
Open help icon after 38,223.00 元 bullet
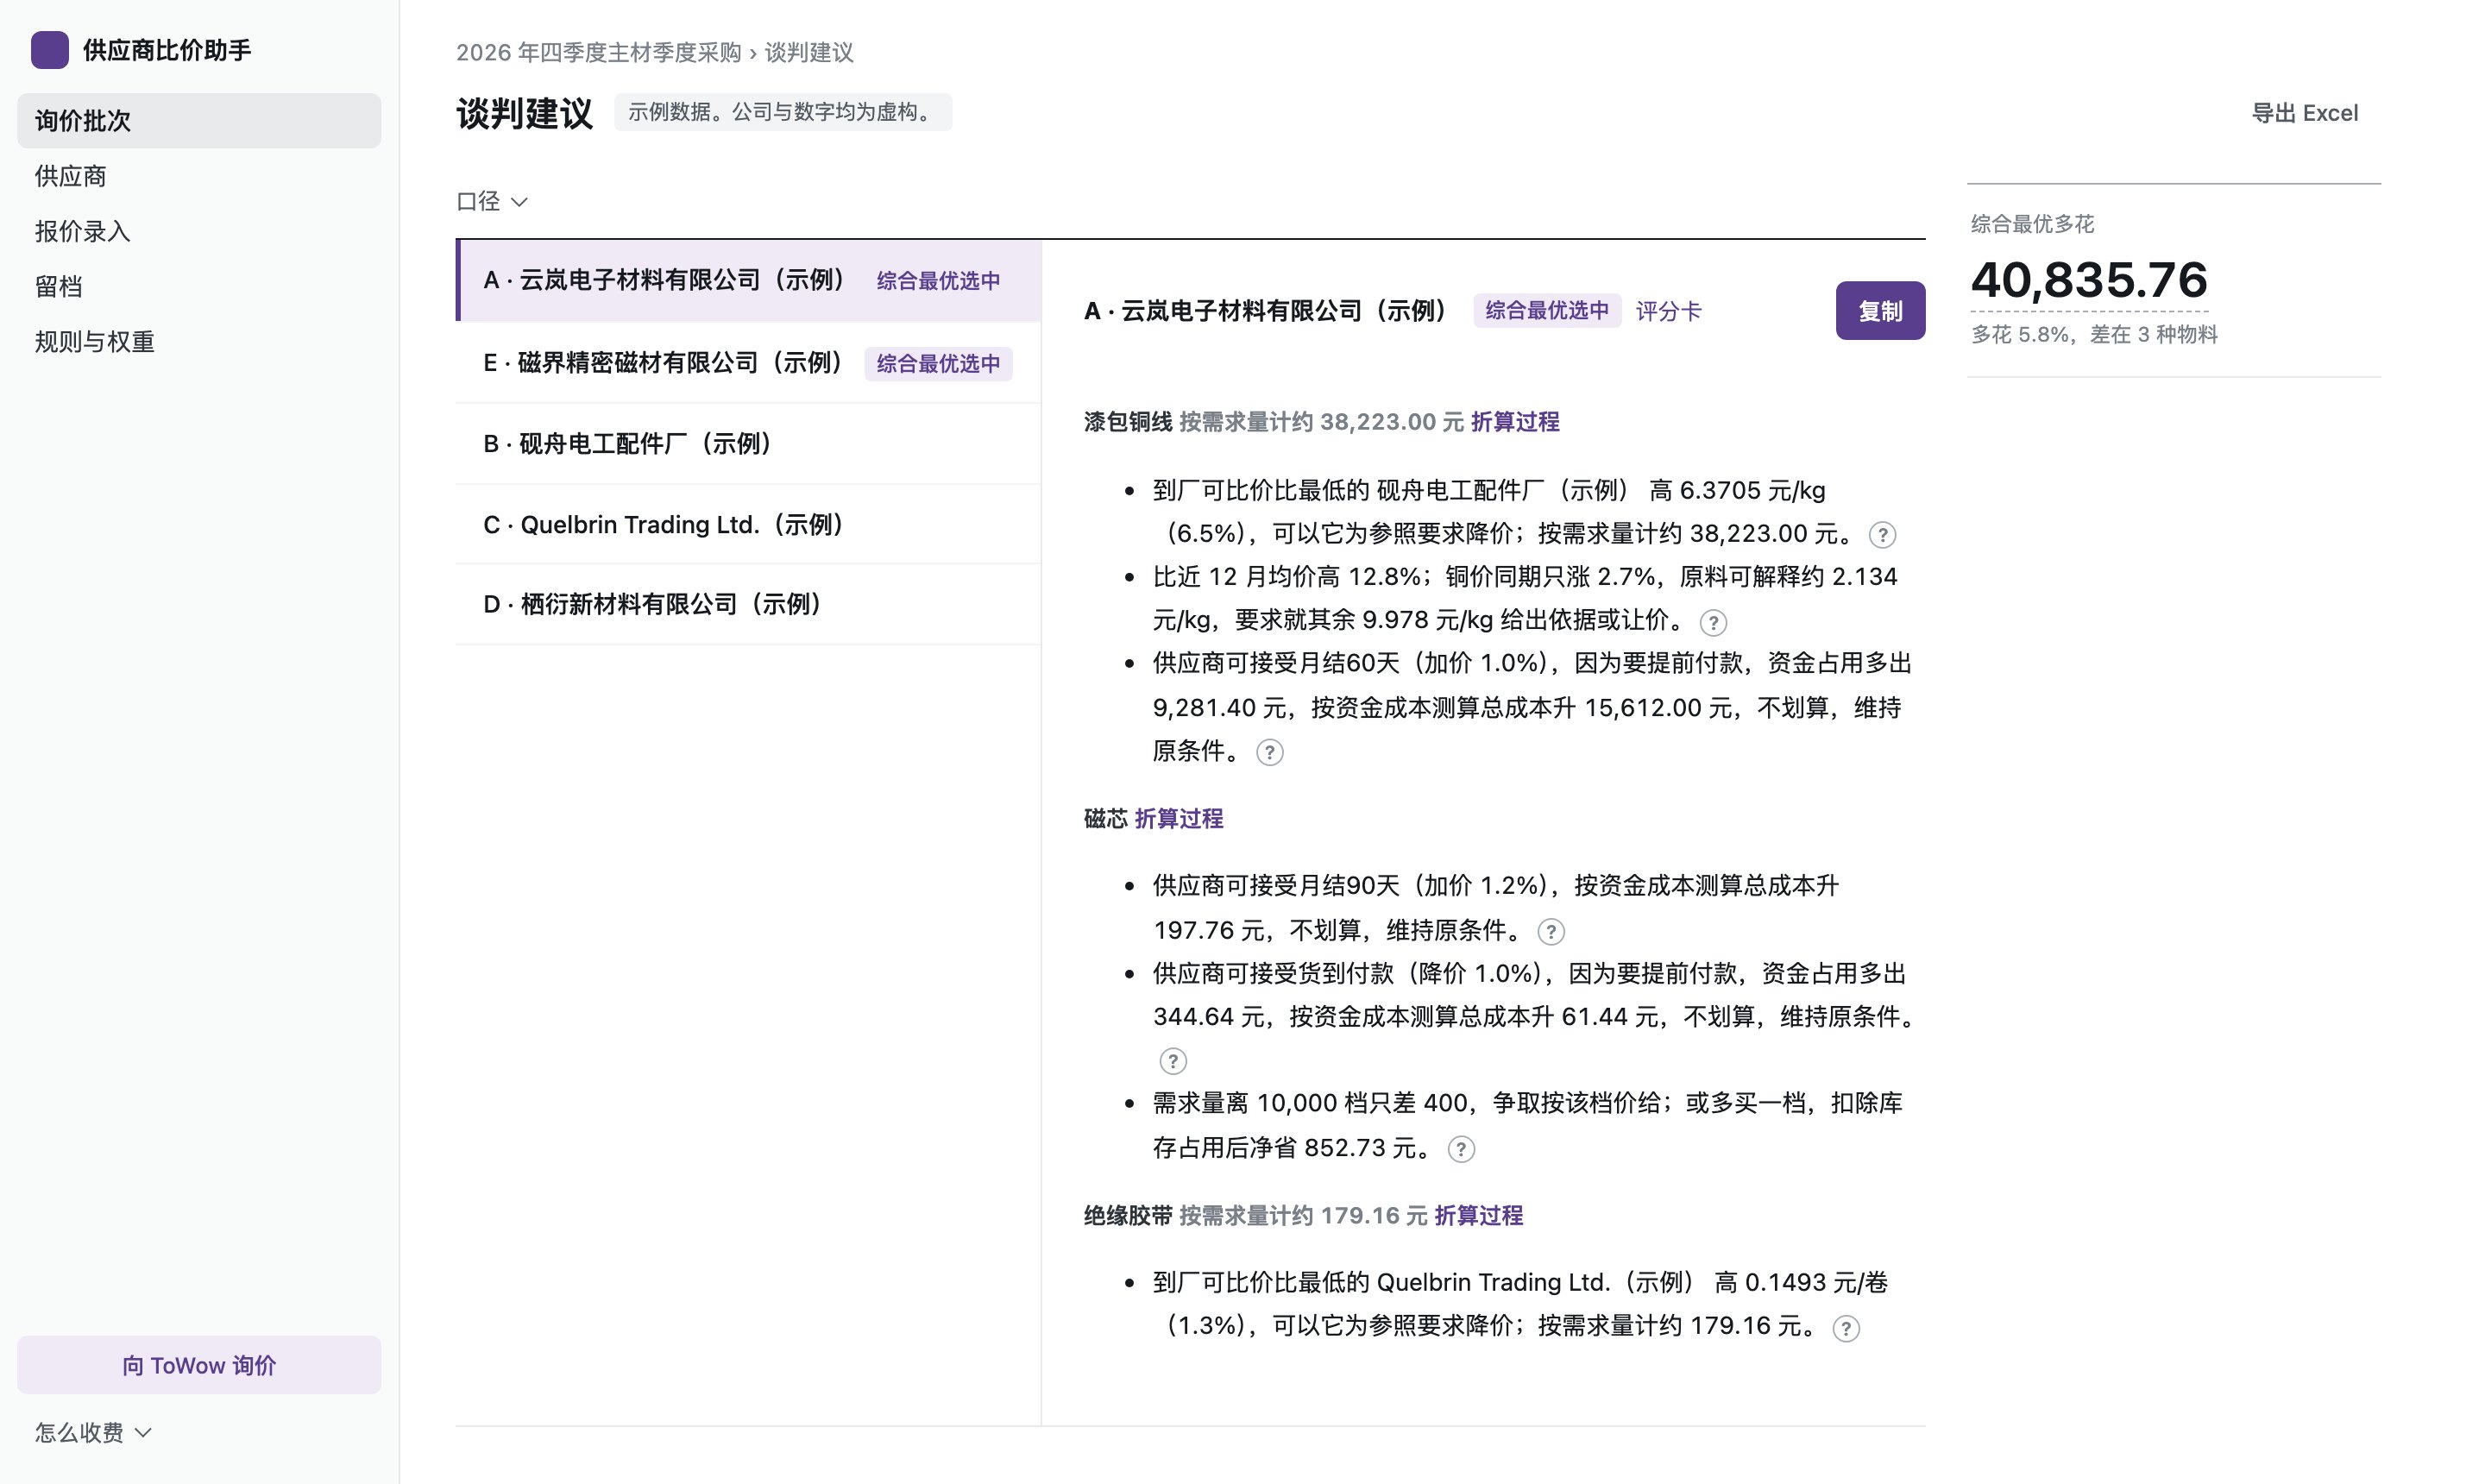click(1881, 535)
